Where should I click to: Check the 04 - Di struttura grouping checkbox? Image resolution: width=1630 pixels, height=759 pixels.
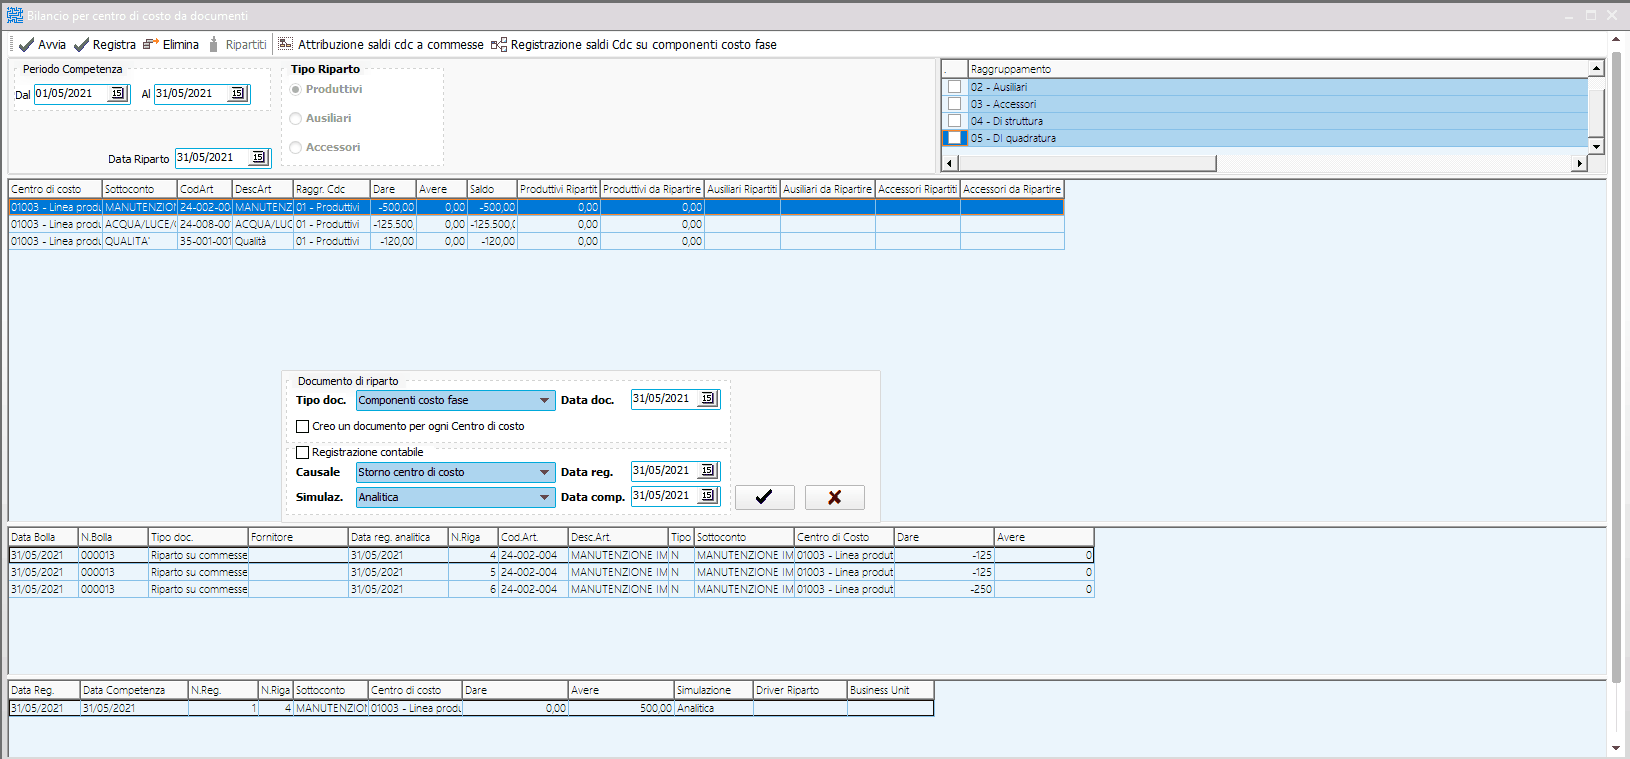pos(954,121)
